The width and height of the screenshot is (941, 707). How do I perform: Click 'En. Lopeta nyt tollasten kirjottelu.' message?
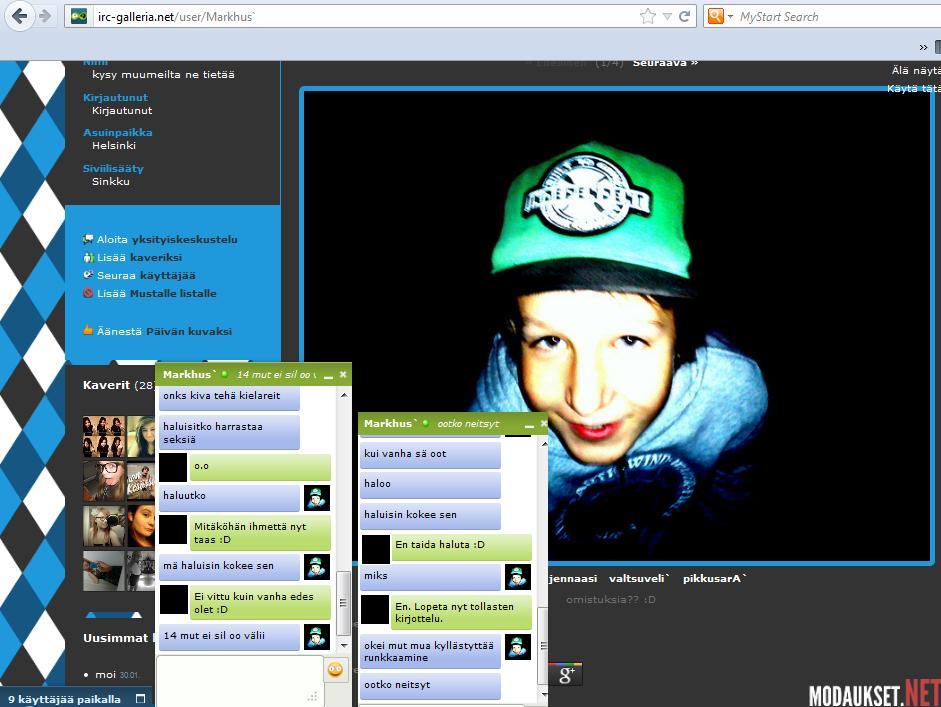tap(461, 613)
